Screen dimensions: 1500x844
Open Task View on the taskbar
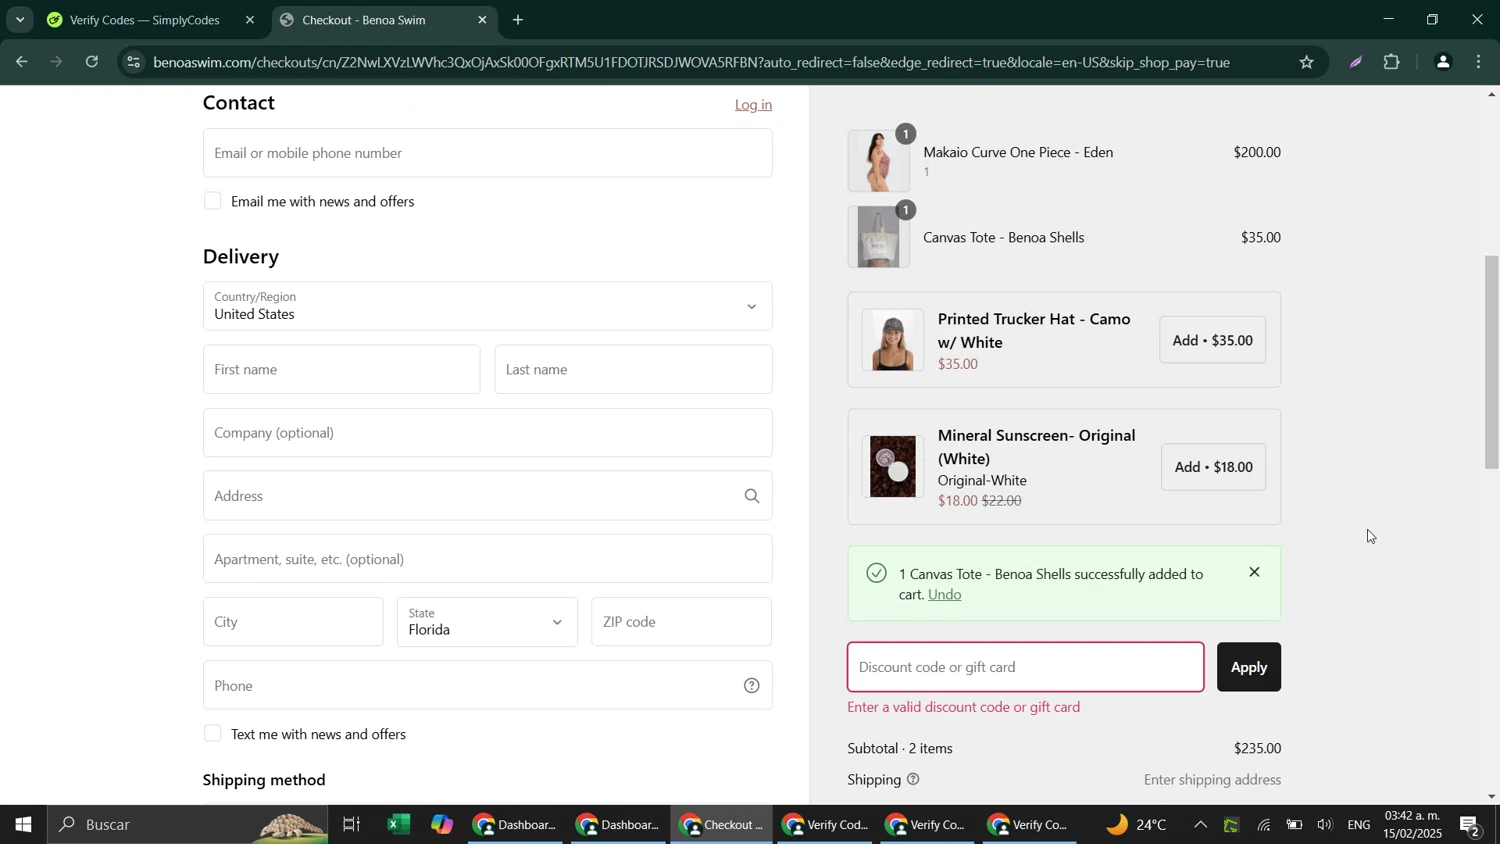pos(351,825)
